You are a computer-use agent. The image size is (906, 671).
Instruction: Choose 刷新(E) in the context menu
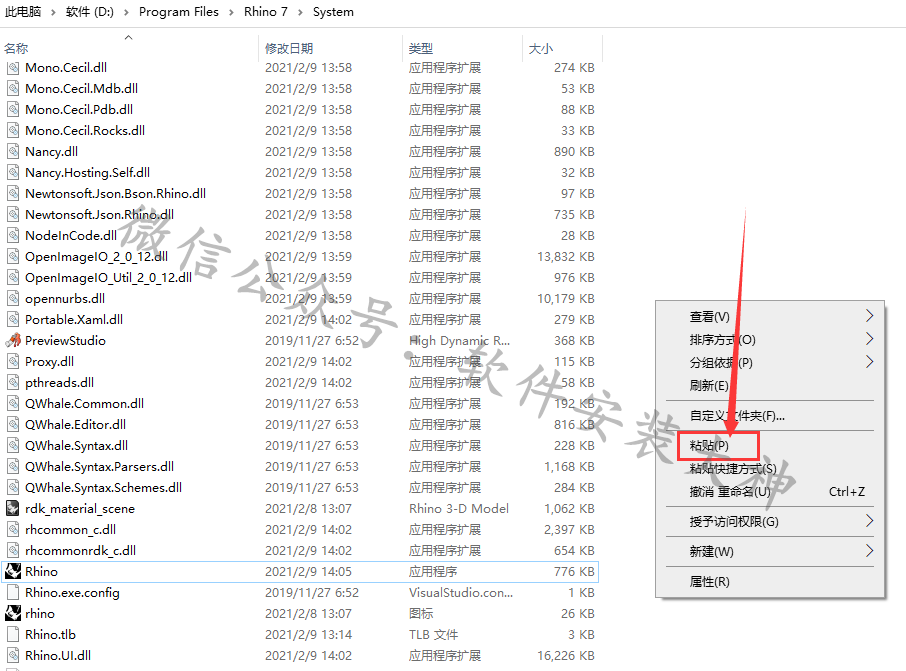pyautogui.click(x=709, y=385)
